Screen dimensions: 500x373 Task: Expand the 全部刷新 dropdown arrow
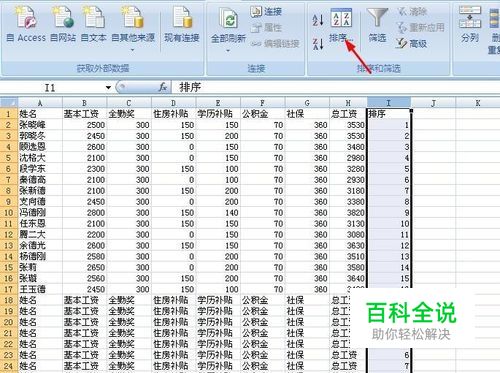pos(228,51)
